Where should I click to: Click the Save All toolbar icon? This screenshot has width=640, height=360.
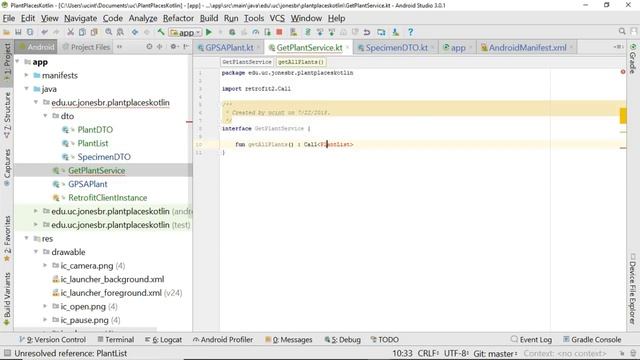[18, 32]
